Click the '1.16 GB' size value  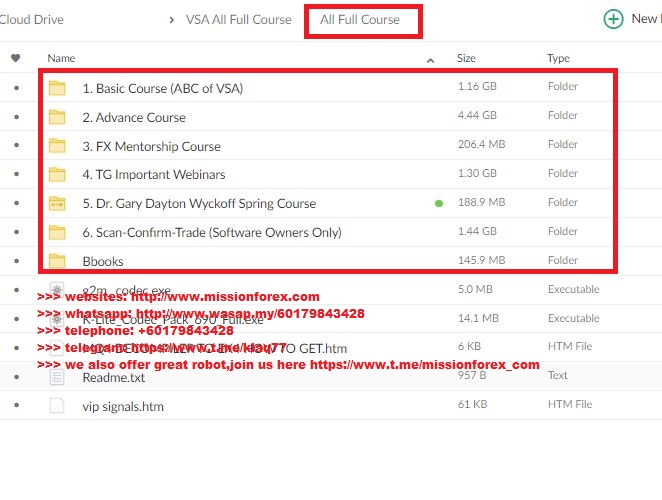pyautogui.click(x=477, y=86)
